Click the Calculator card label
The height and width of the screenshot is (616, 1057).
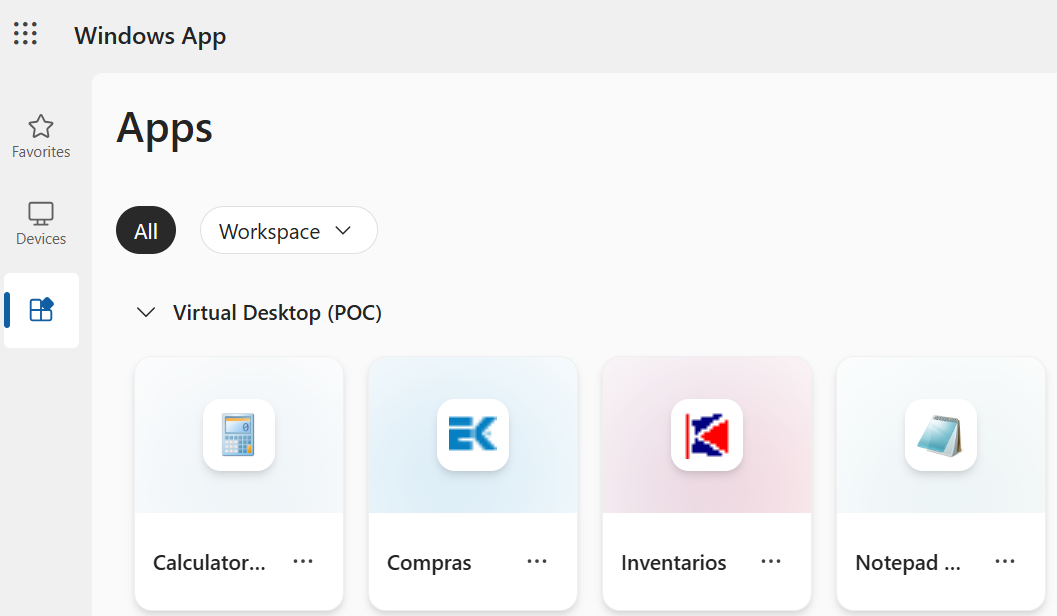click(209, 563)
